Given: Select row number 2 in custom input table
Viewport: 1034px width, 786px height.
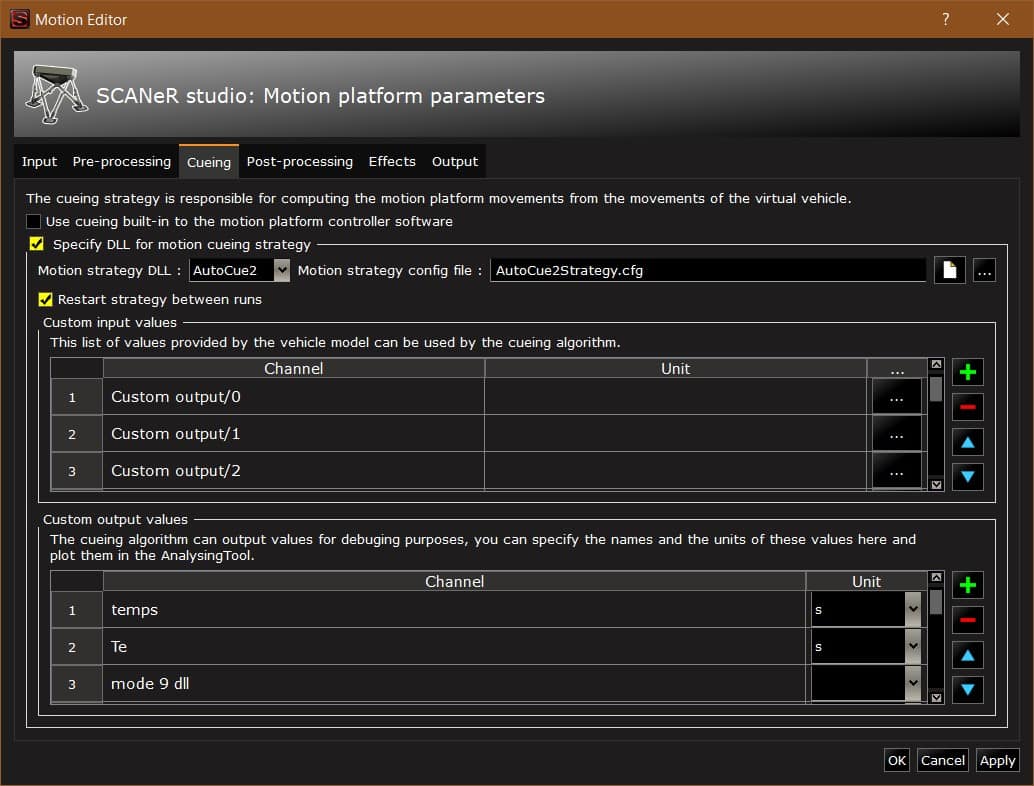Looking at the screenshot, I should [76, 434].
